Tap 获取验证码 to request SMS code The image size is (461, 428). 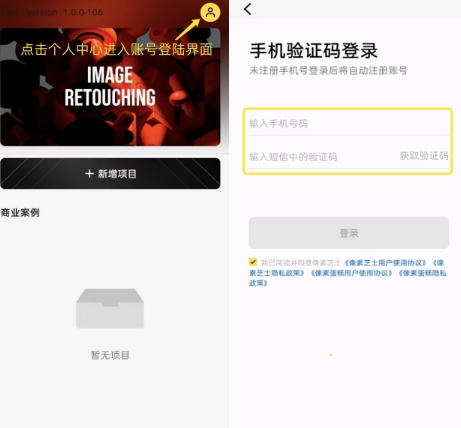click(424, 156)
